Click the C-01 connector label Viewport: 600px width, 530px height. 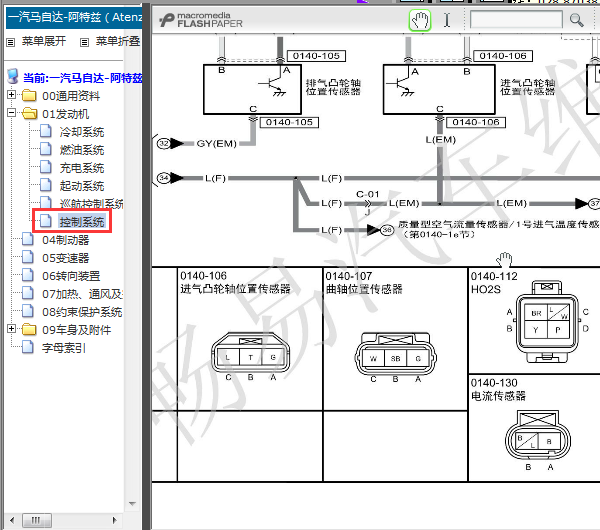tap(367, 194)
